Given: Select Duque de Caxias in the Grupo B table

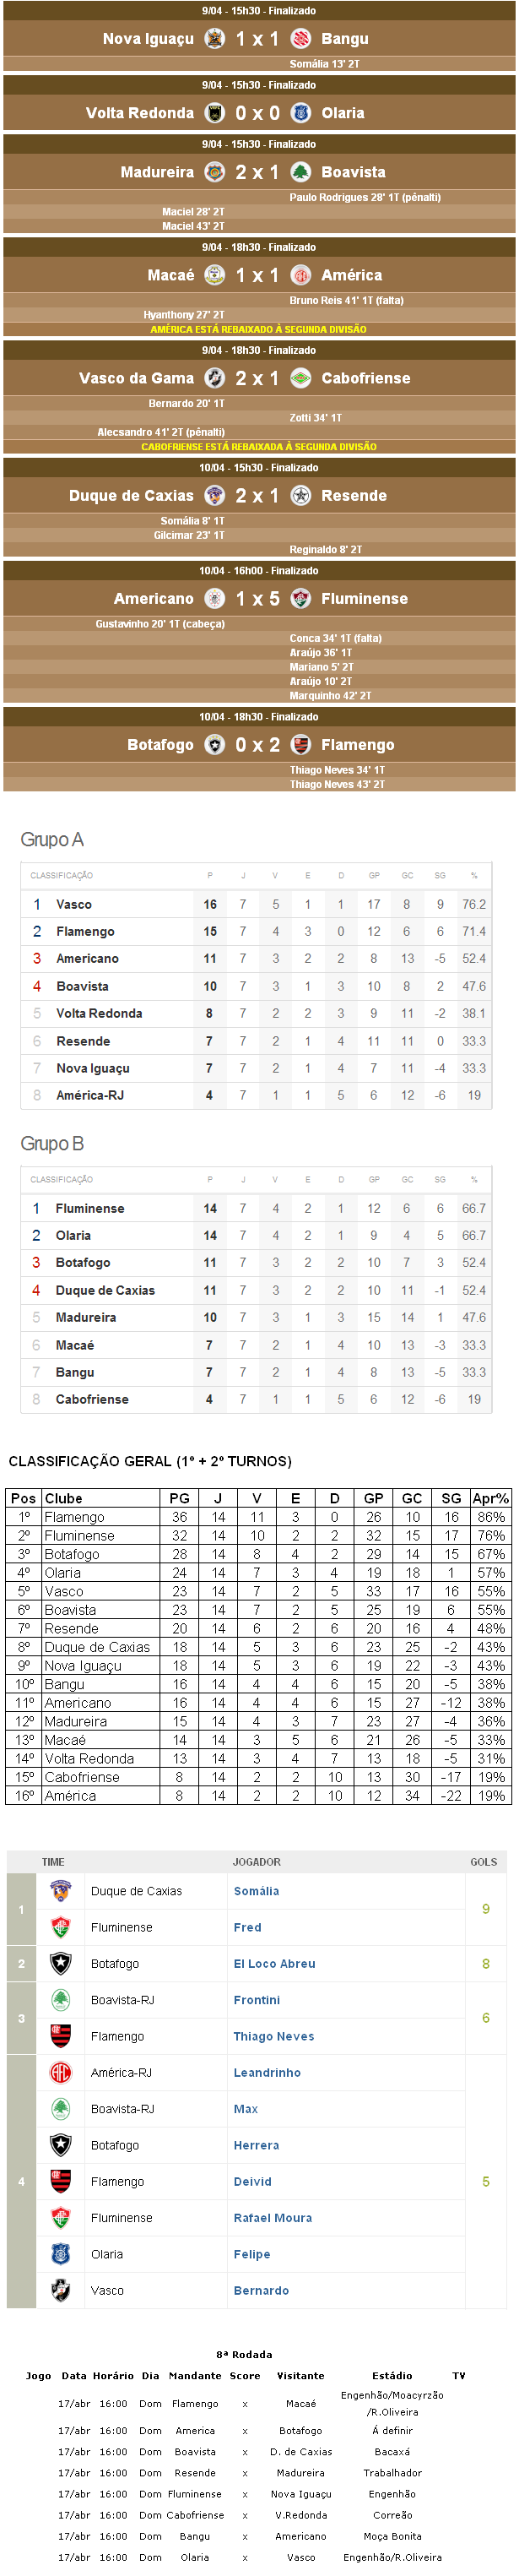Looking at the screenshot, I should coord(105,1290).
